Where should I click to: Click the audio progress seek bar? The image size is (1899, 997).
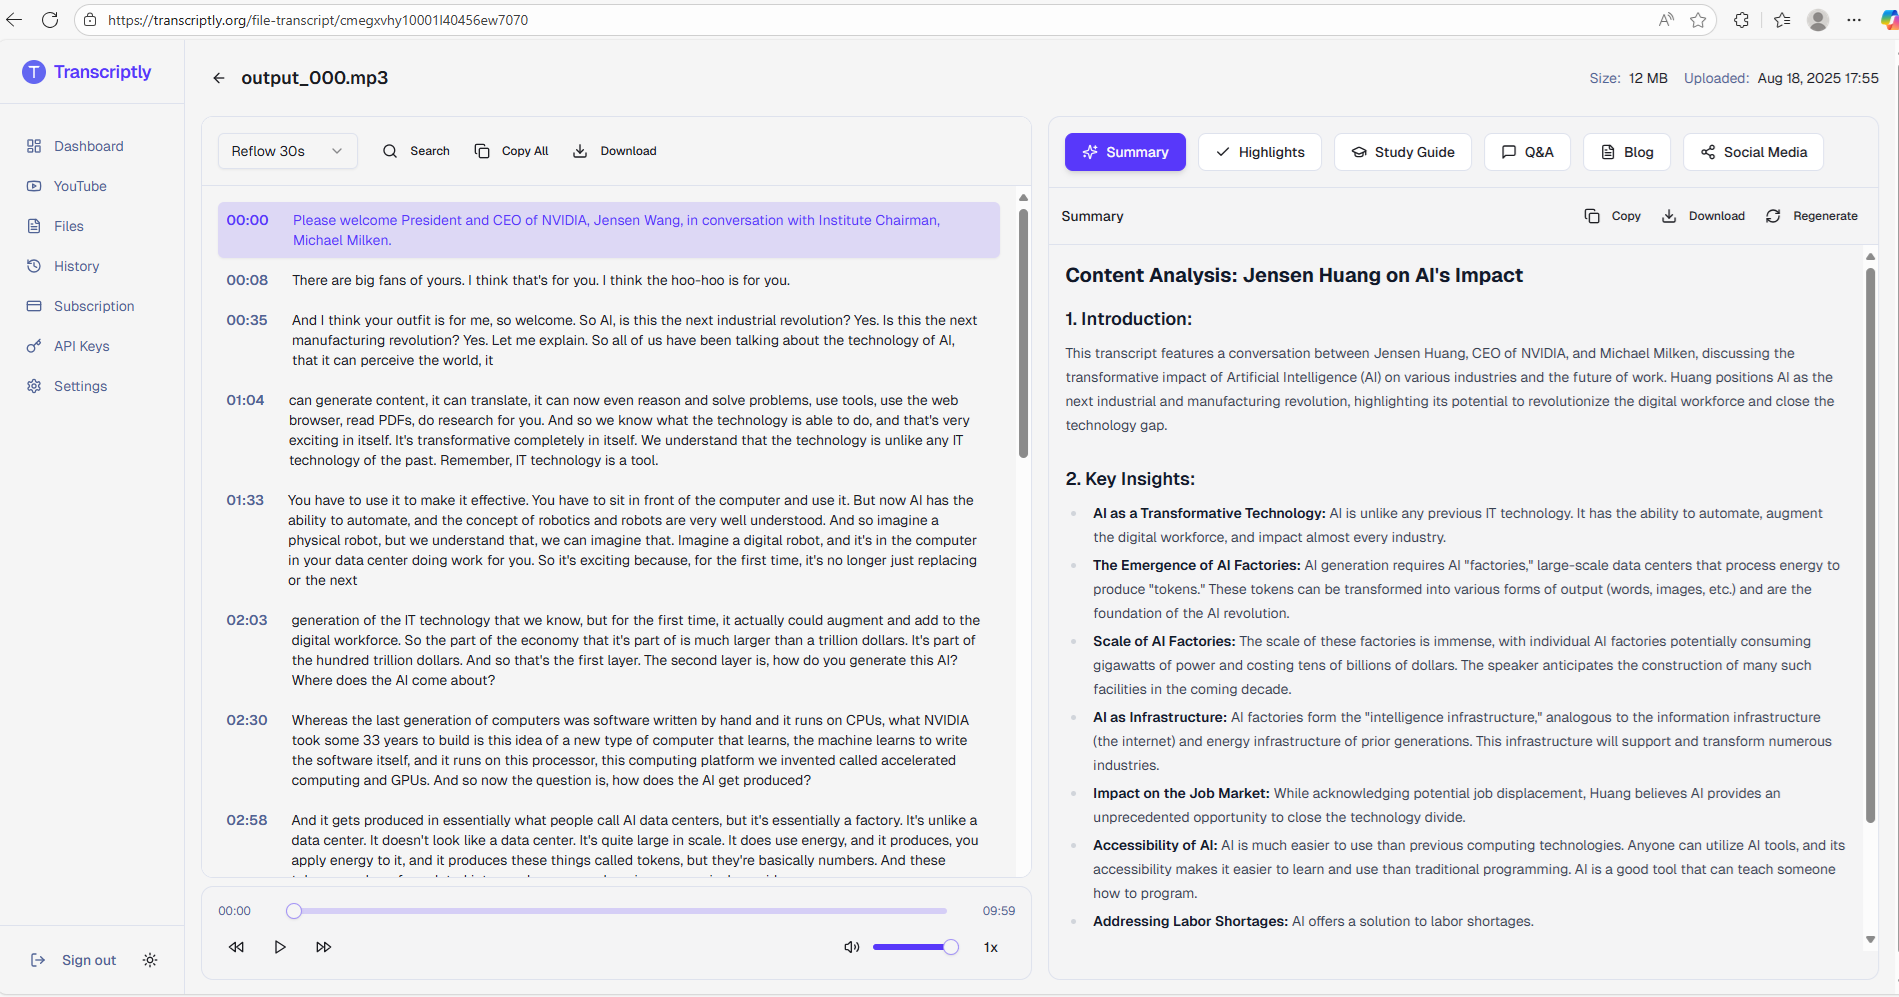click(x=619, y=911)
